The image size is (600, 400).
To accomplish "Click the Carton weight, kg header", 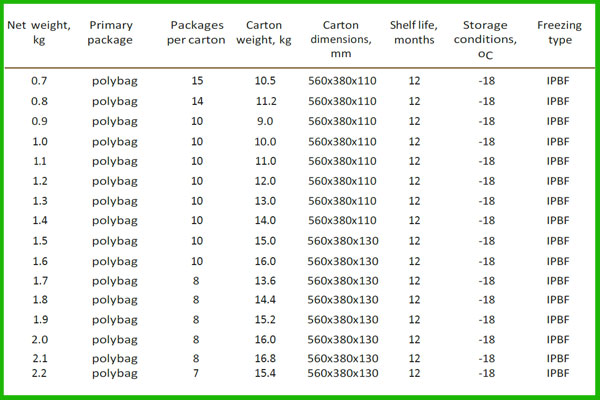I will [x=264, y=32].
